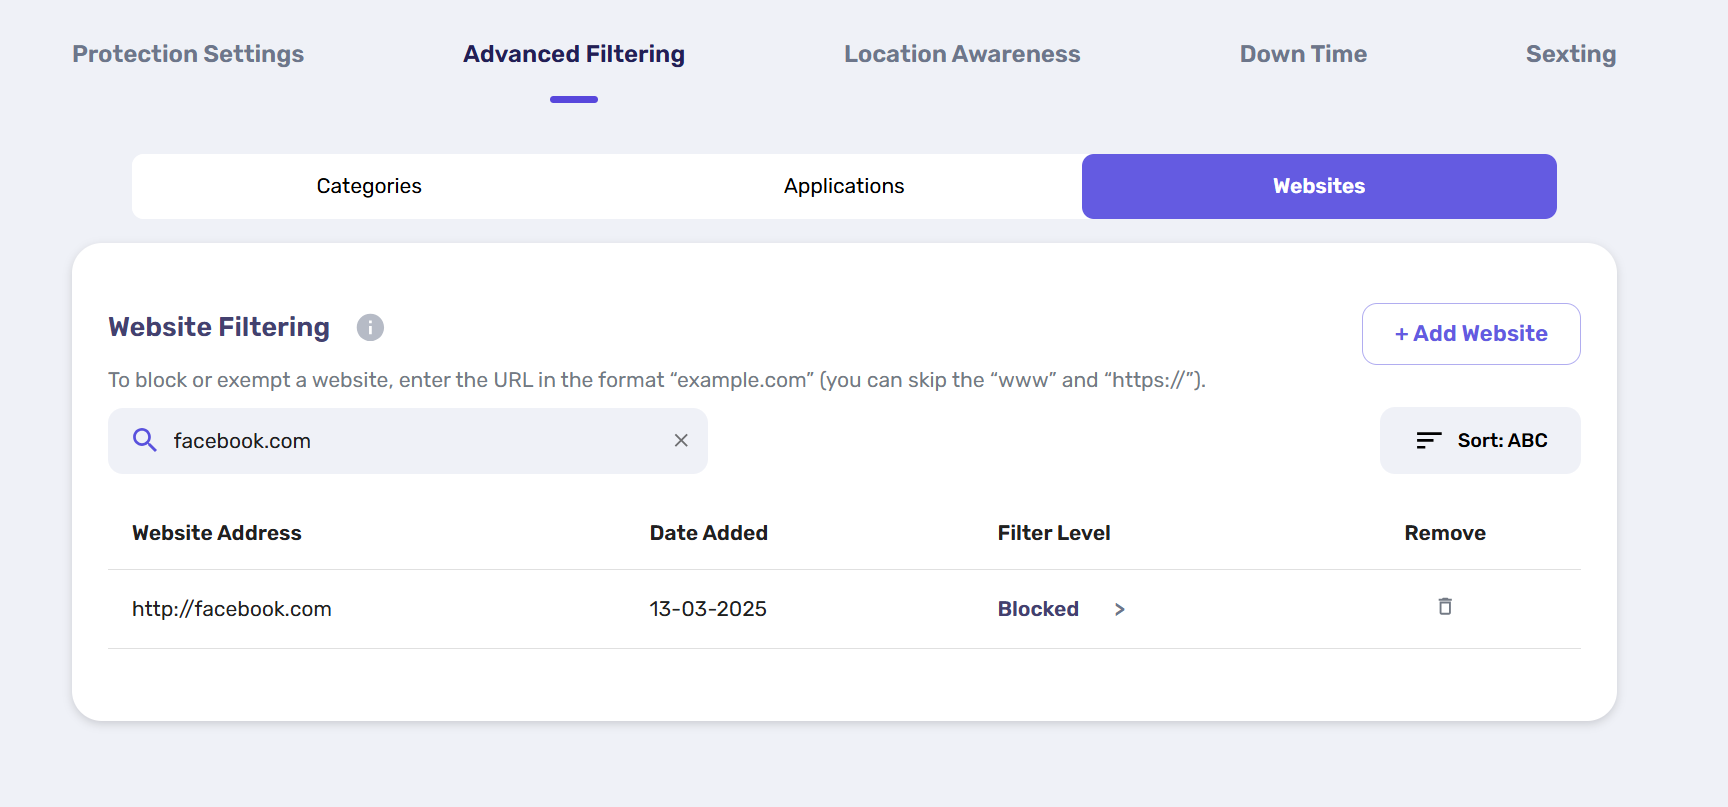Switch to Applications sub-tab

click(844, 186)
